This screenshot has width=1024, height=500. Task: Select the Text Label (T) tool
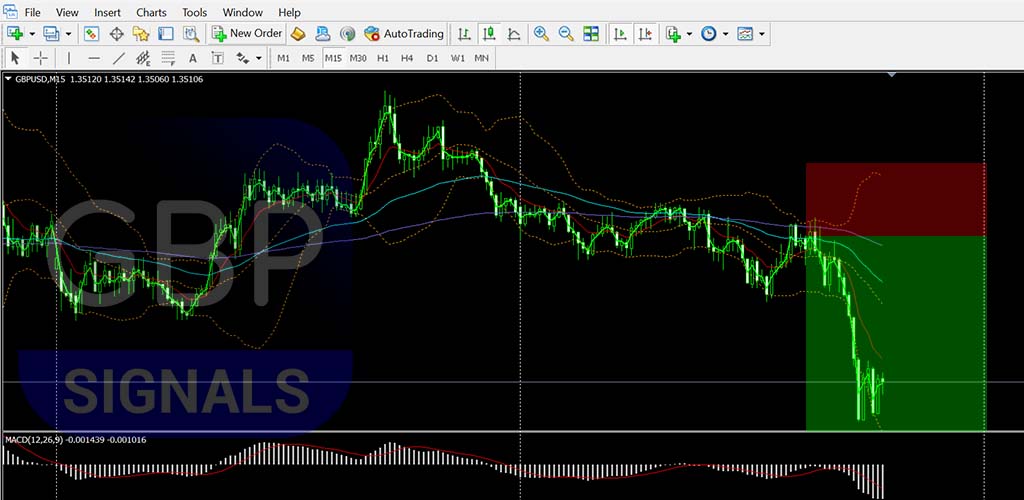coord(217,58)
